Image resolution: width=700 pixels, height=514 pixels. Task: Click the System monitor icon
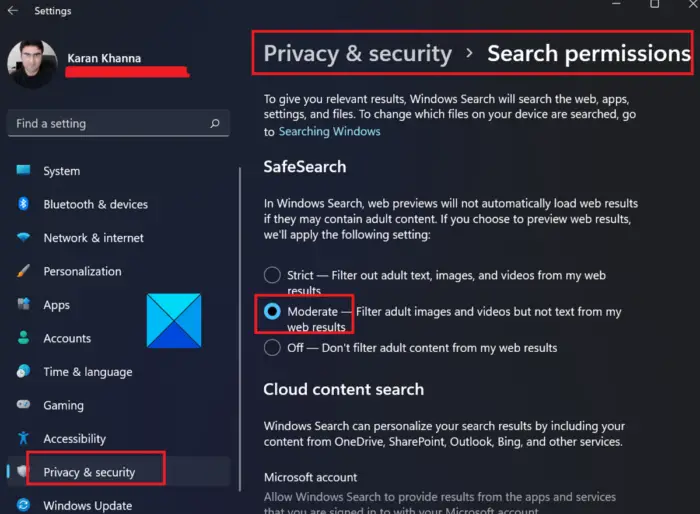[23, 170]
